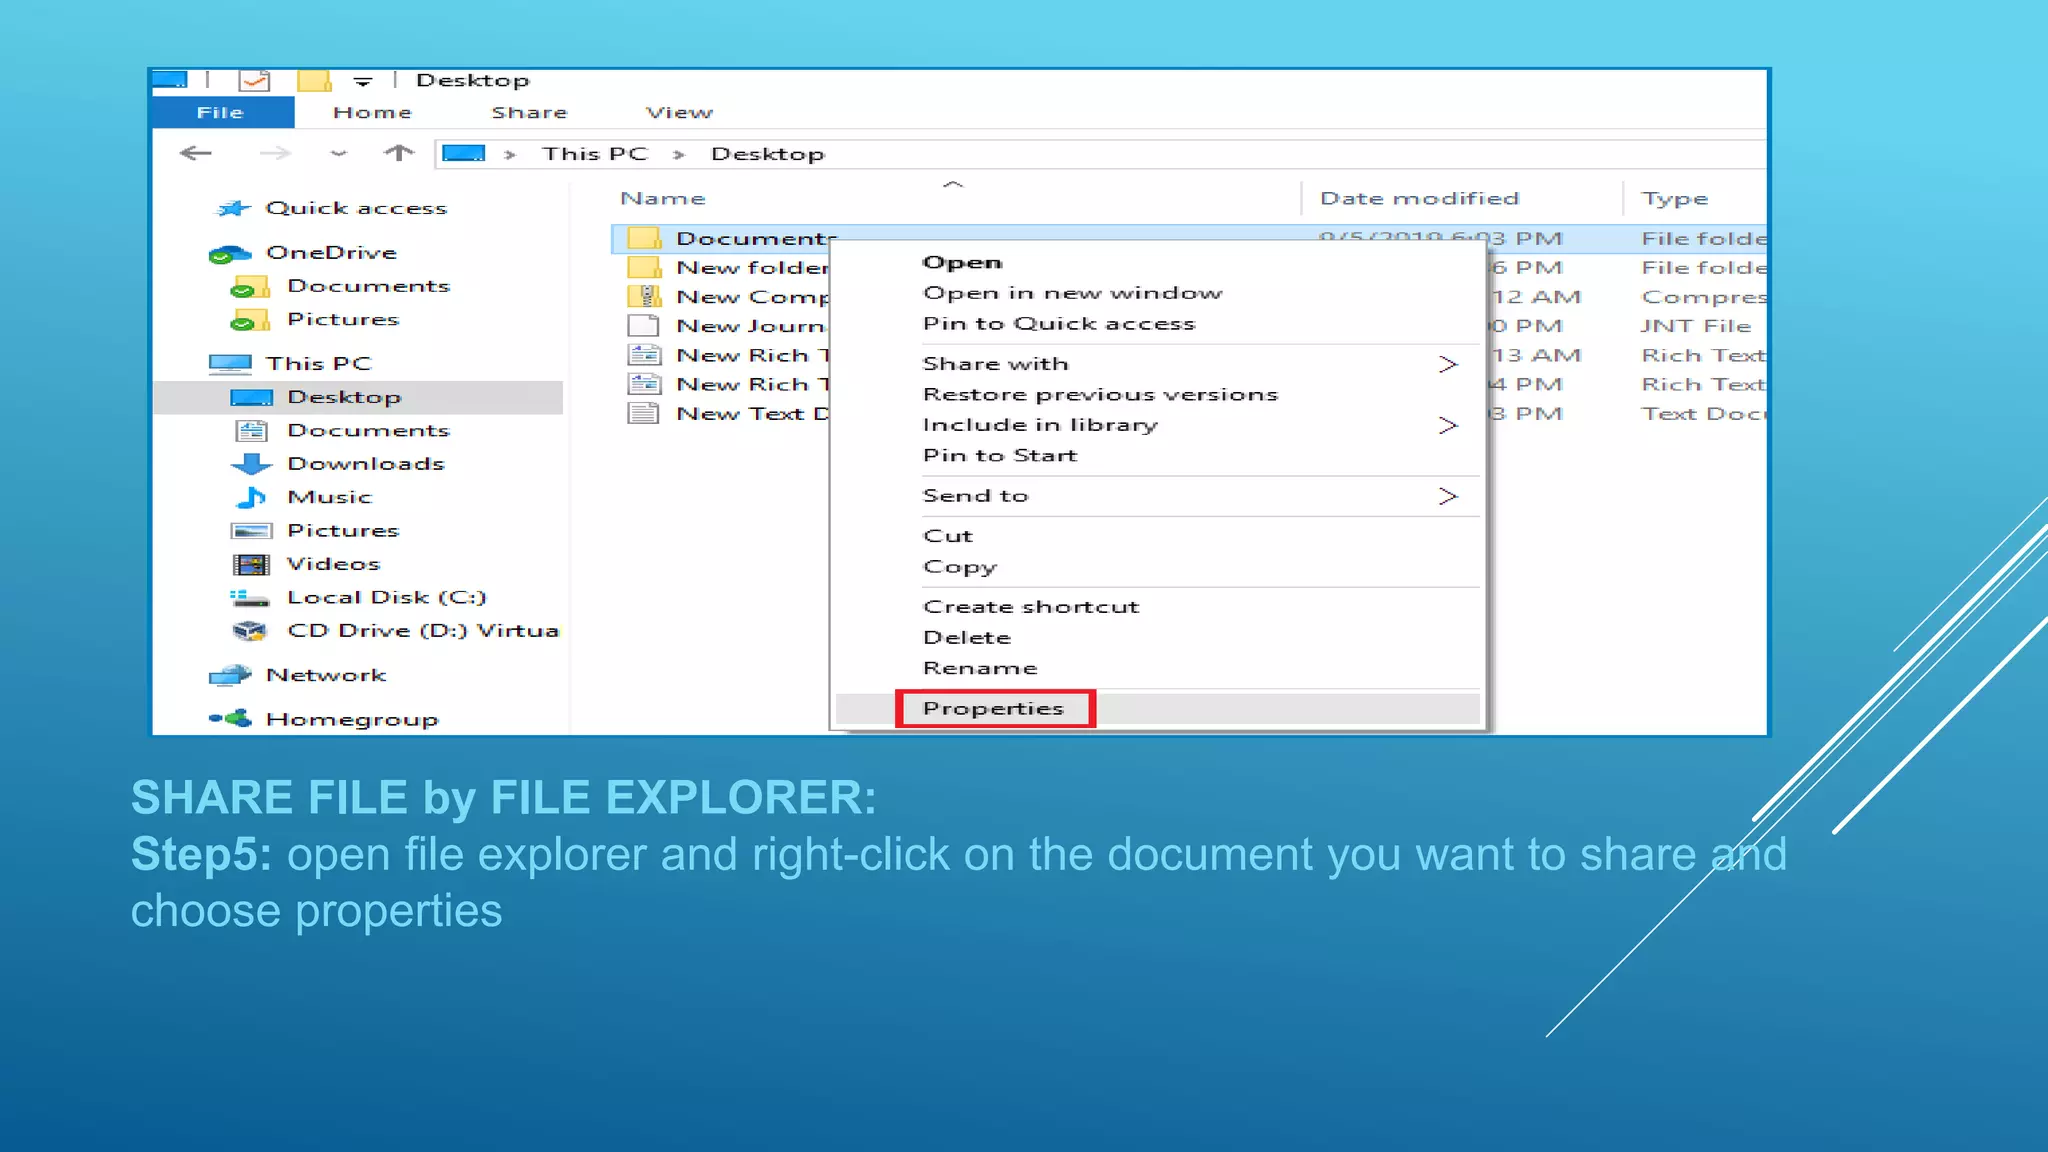Screen dimensions: 2048x1152
Task: Click the Downloads arrow icon in sidebar
Action: pos(251,464)
